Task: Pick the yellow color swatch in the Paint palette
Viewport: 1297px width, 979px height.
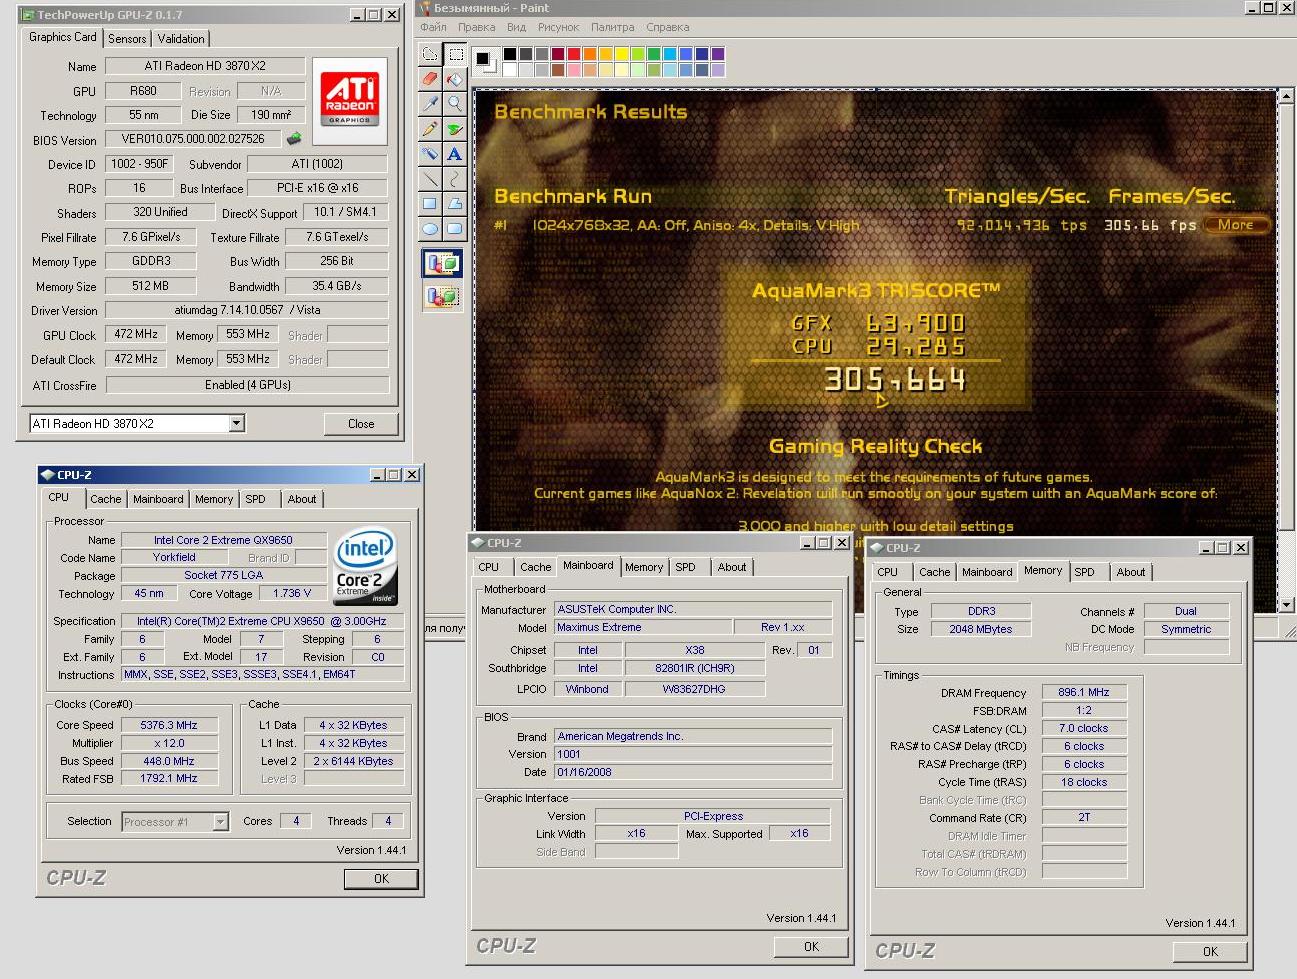Action: (x=622, y=54)
